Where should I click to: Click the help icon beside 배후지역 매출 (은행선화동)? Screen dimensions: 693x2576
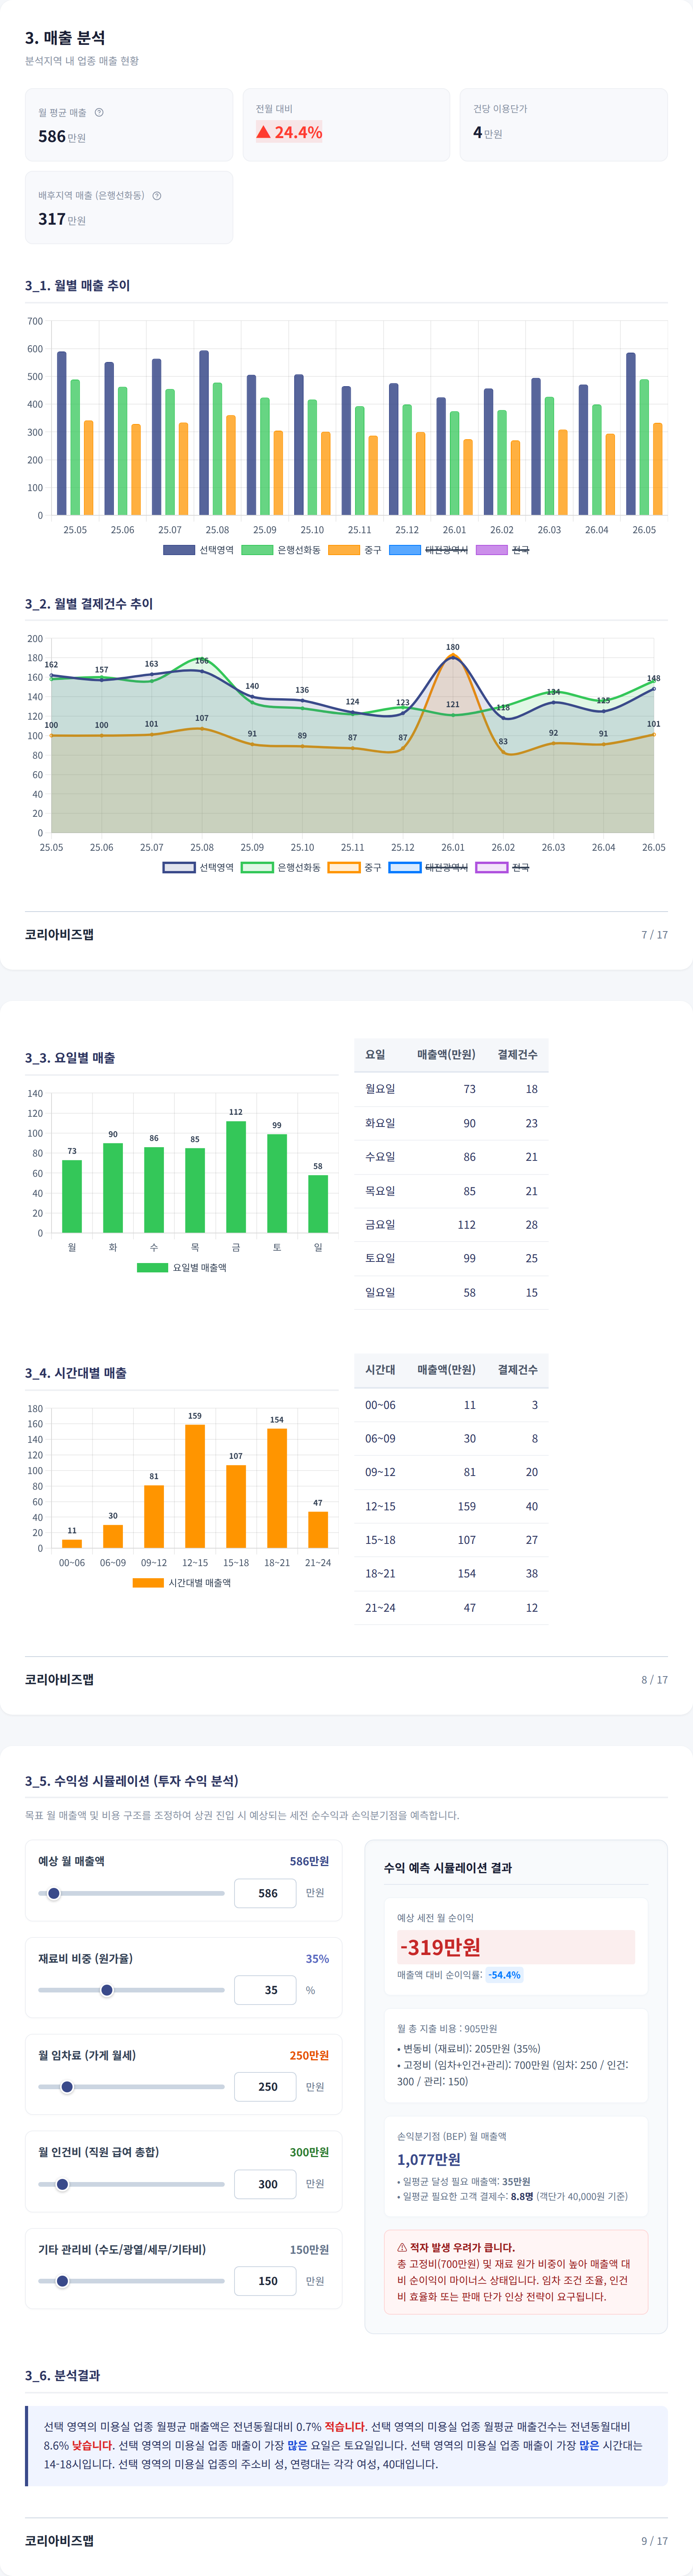157,195
